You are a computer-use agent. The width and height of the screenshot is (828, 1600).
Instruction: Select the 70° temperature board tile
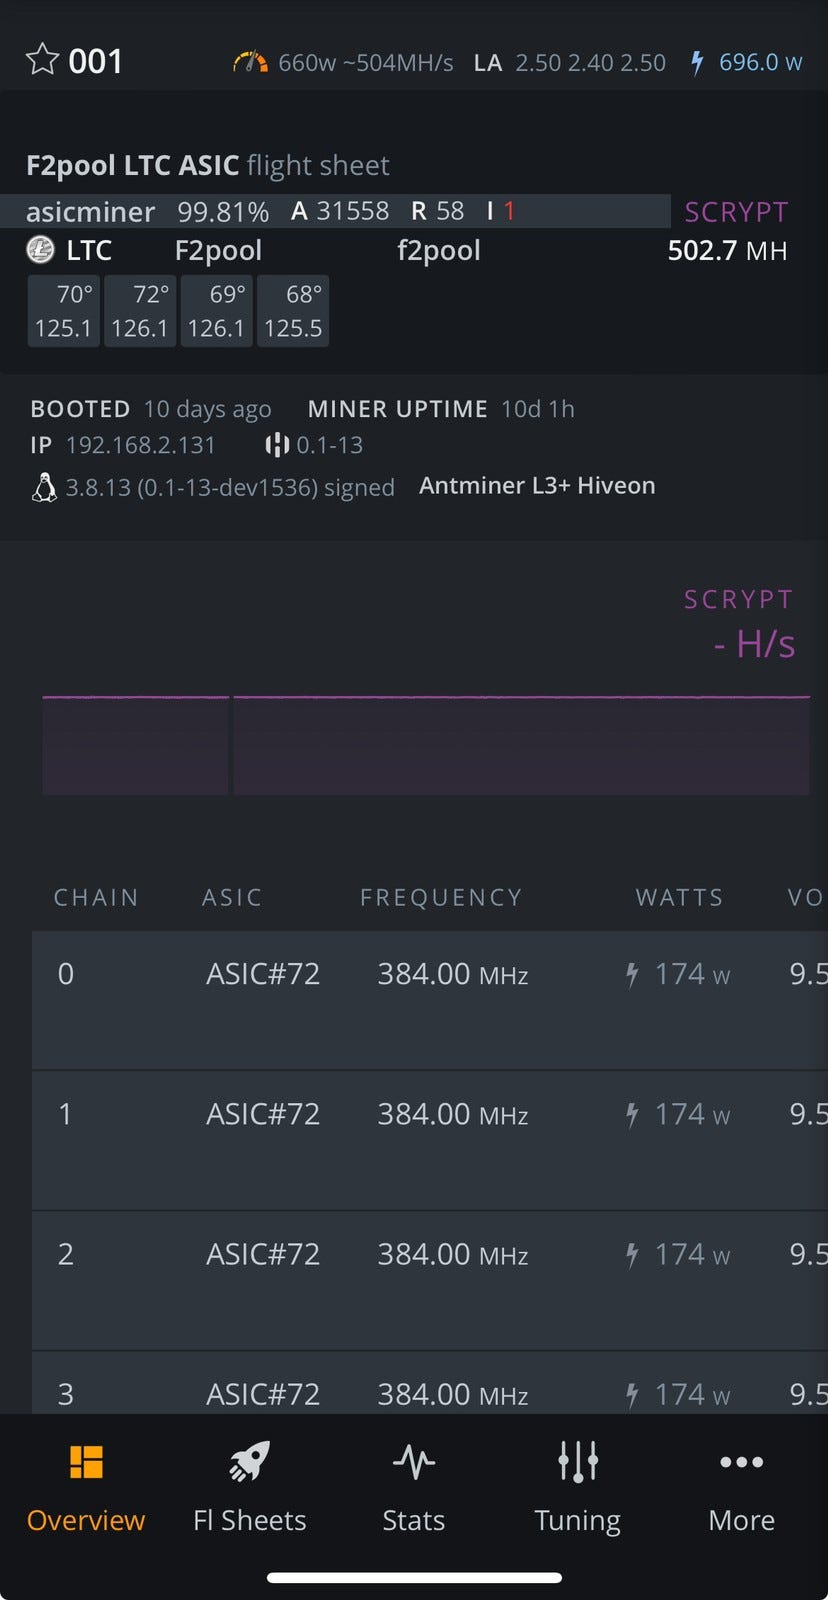tap(63, 311)
